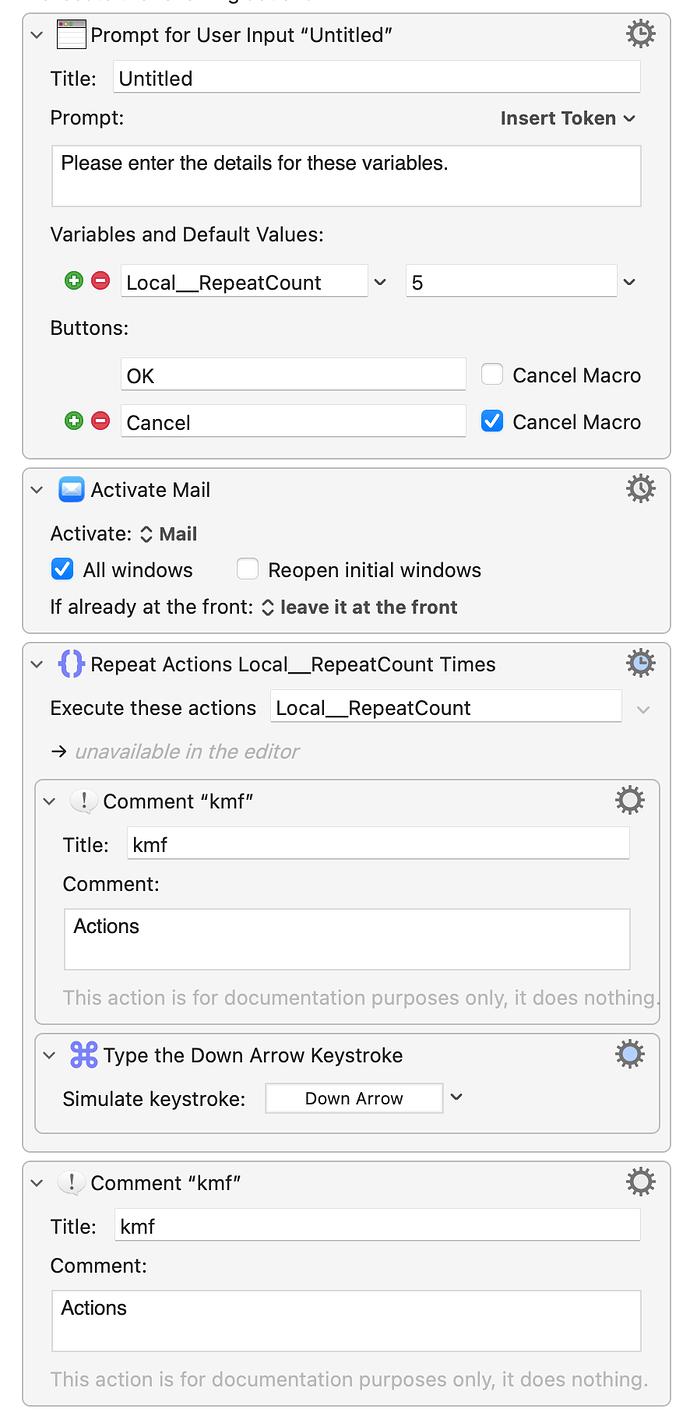Screen dimensions: 690x1415
Task: Open gear menu for Activate Mail action
Action: point(640,489)
